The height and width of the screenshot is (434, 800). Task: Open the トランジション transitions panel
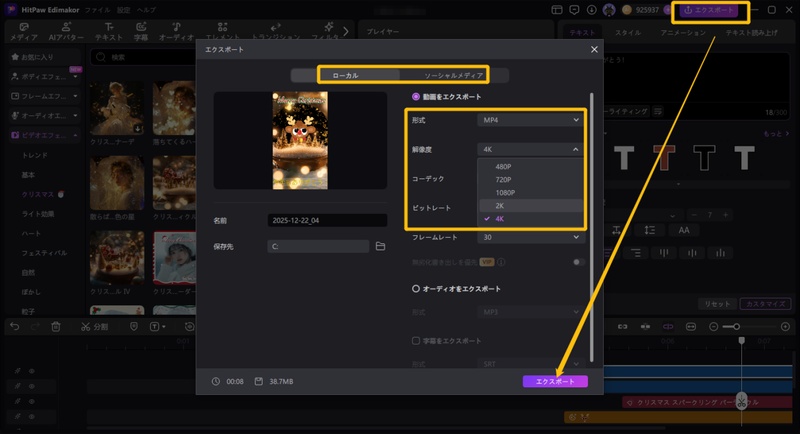276,32
